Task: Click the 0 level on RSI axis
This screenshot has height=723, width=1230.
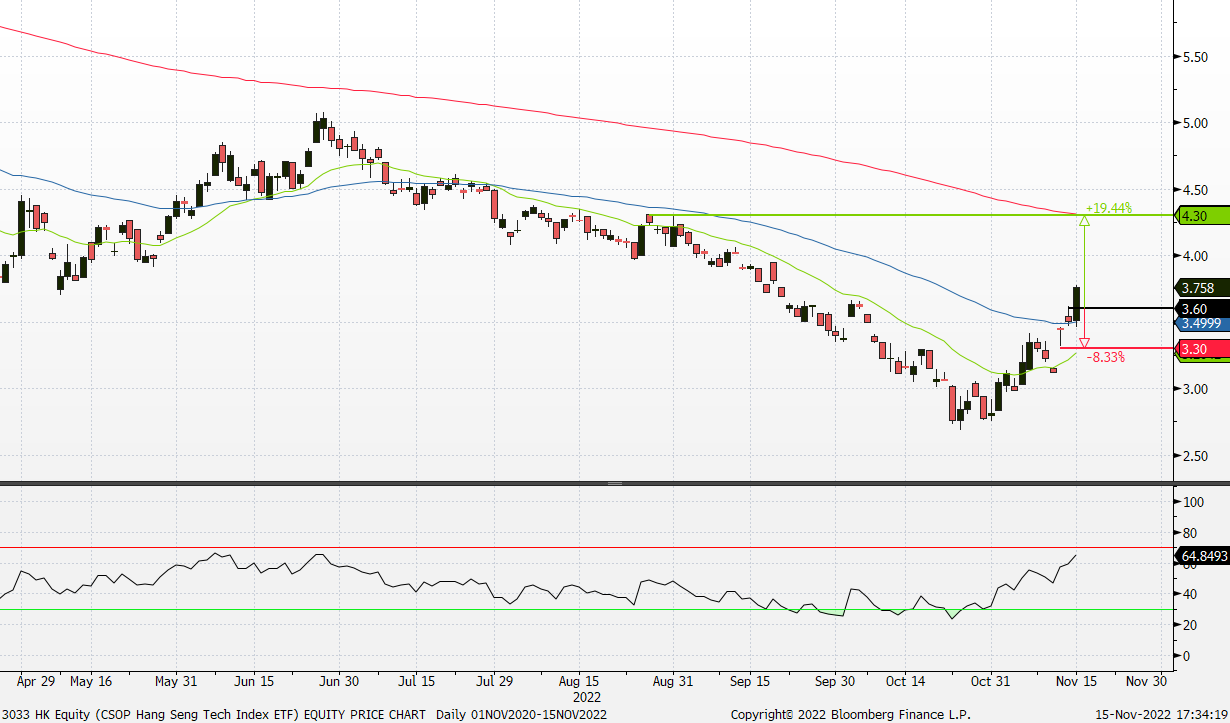Action: [x=1186, y=656]
